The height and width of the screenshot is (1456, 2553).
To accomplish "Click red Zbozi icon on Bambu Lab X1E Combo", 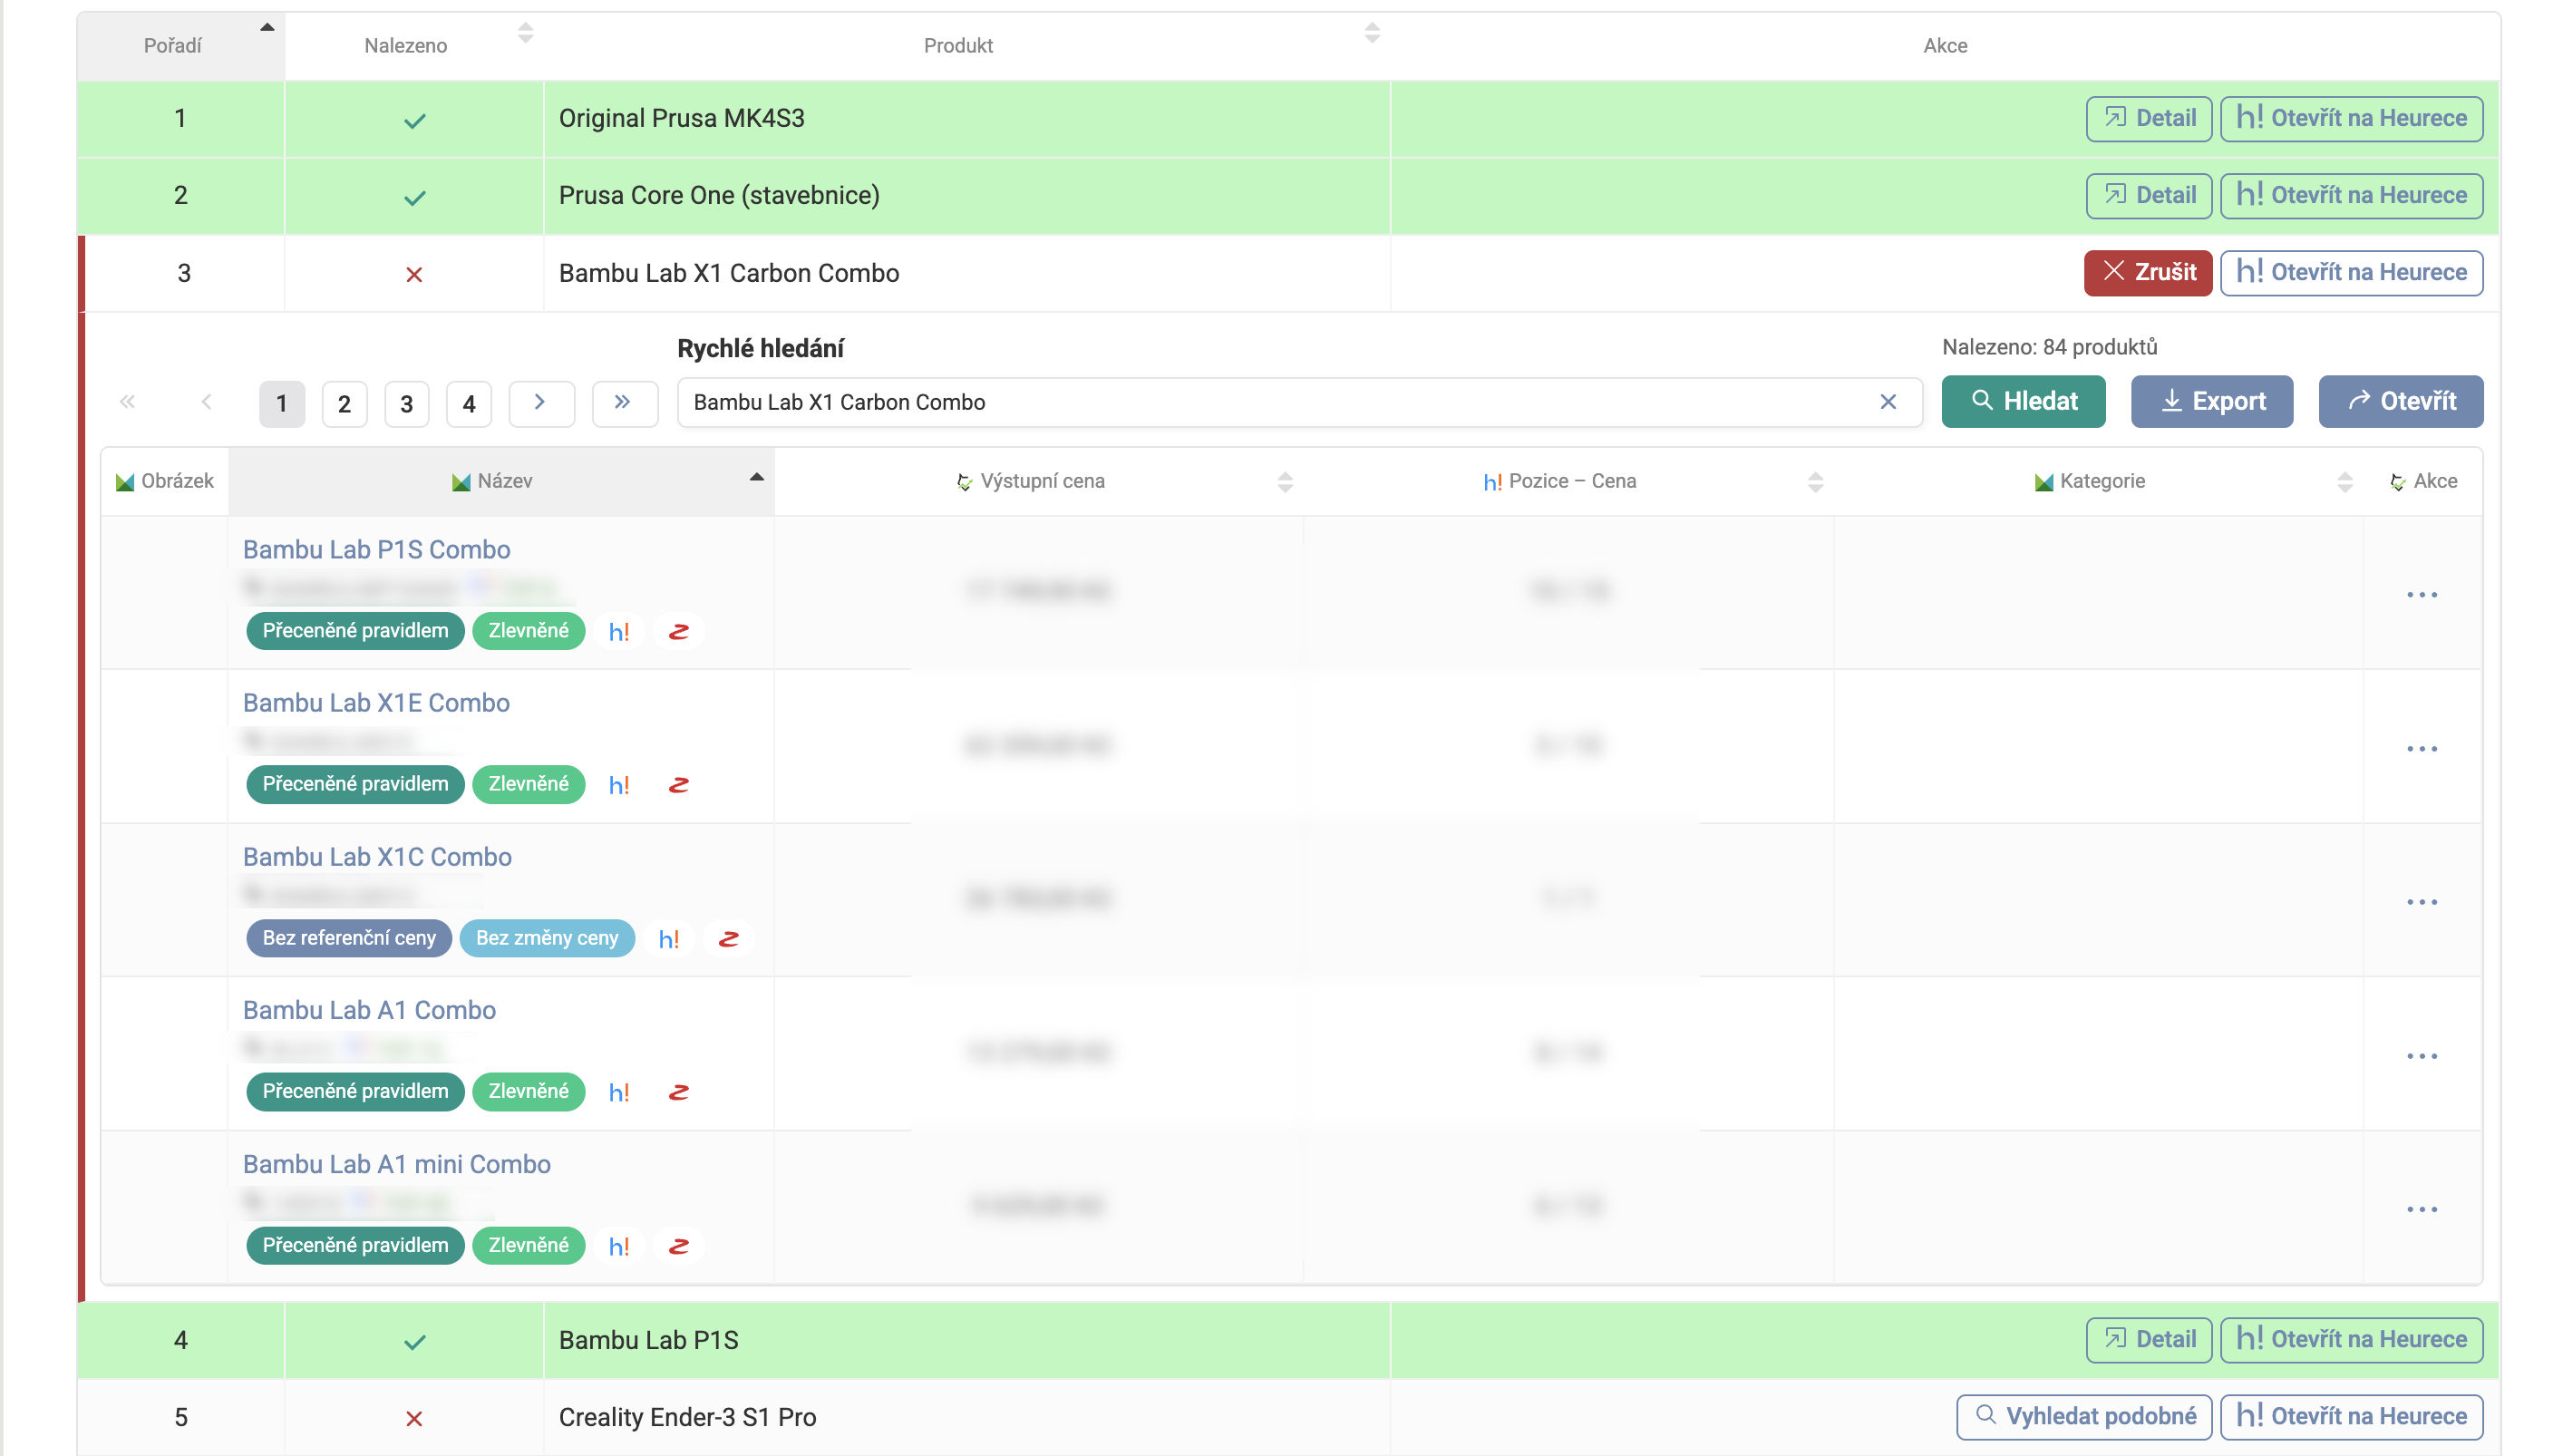I will click(x=678, y=785).
